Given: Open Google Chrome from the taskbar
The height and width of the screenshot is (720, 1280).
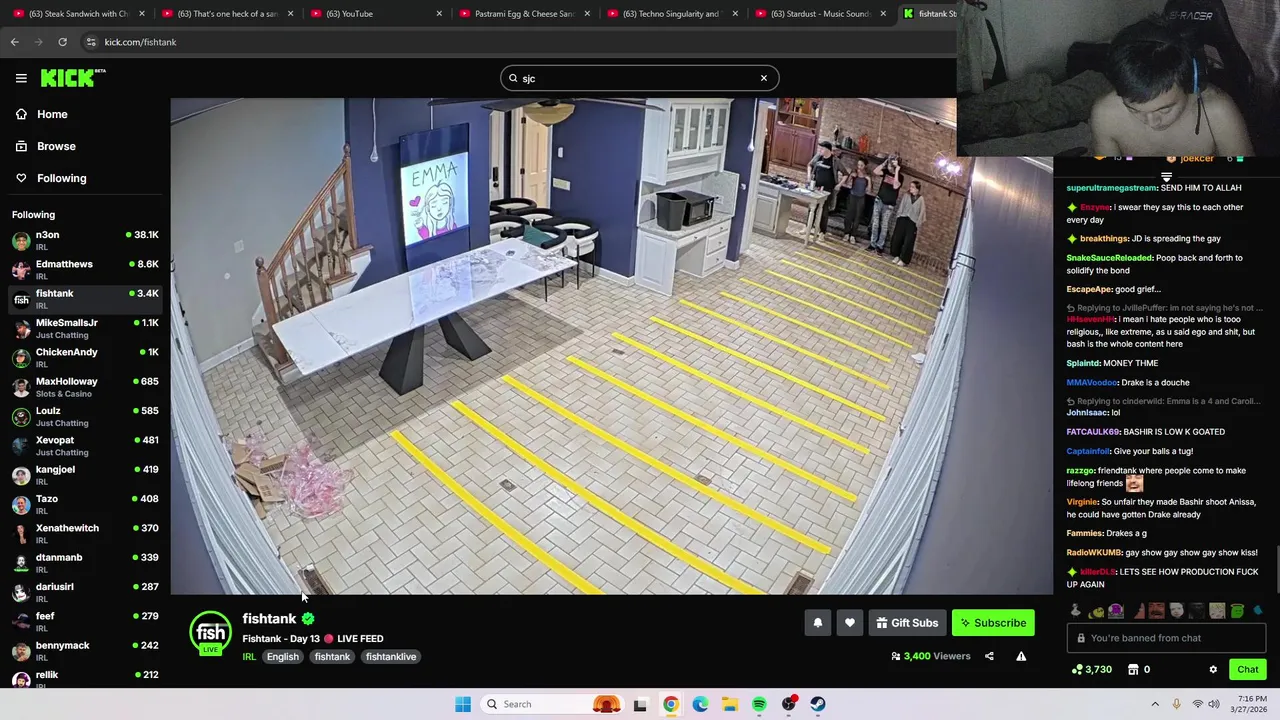Looking at the screenshot, I should [x=670, y=704].
